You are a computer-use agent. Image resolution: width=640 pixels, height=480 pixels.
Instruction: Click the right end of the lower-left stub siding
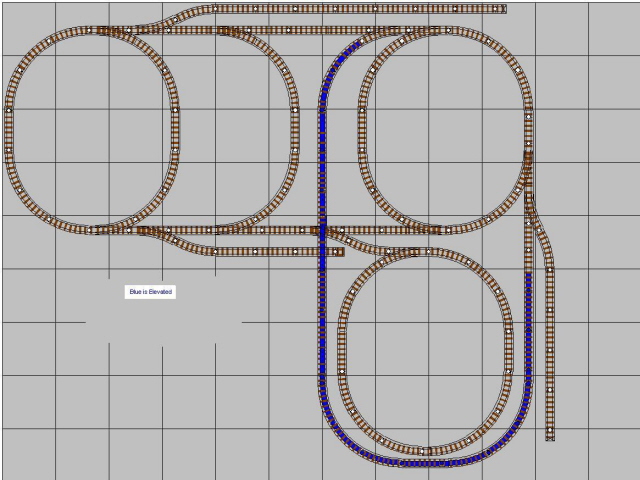tap(340, 252)
